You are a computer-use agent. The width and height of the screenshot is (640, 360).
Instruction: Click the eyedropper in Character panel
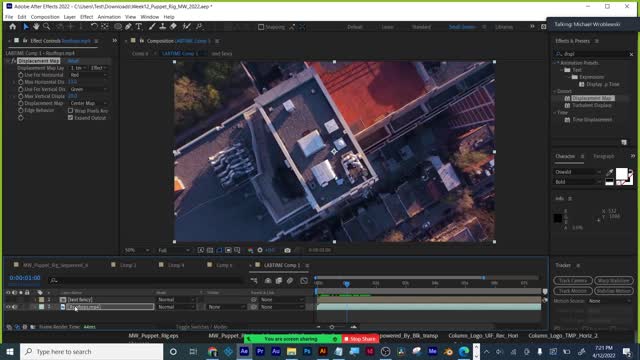point(609,172)
